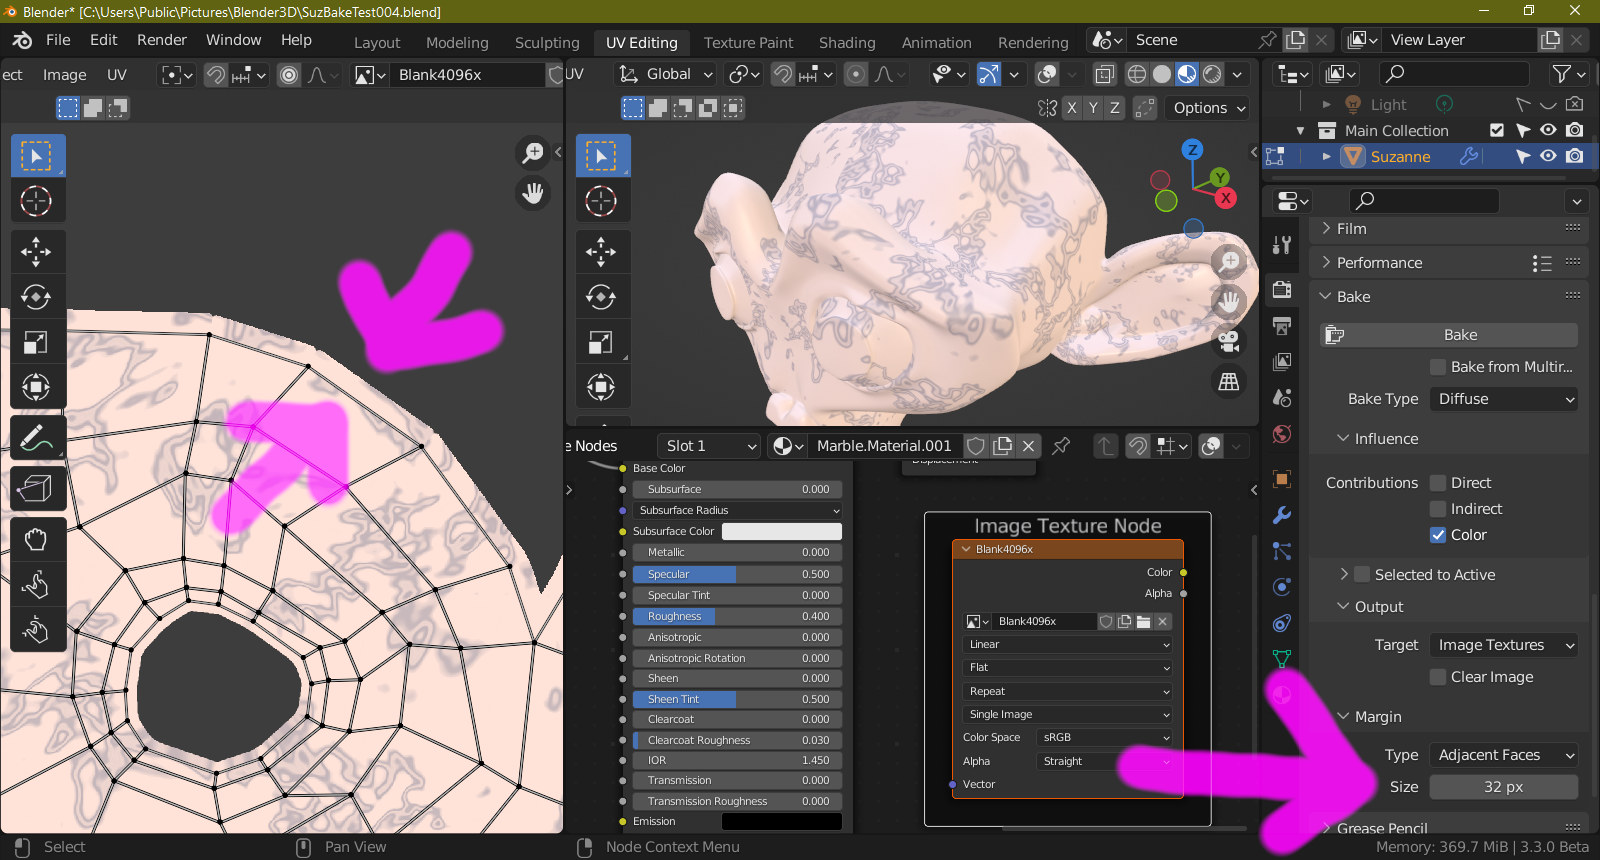Toggle Main Collection exclude checkbox

point(1497,130)
